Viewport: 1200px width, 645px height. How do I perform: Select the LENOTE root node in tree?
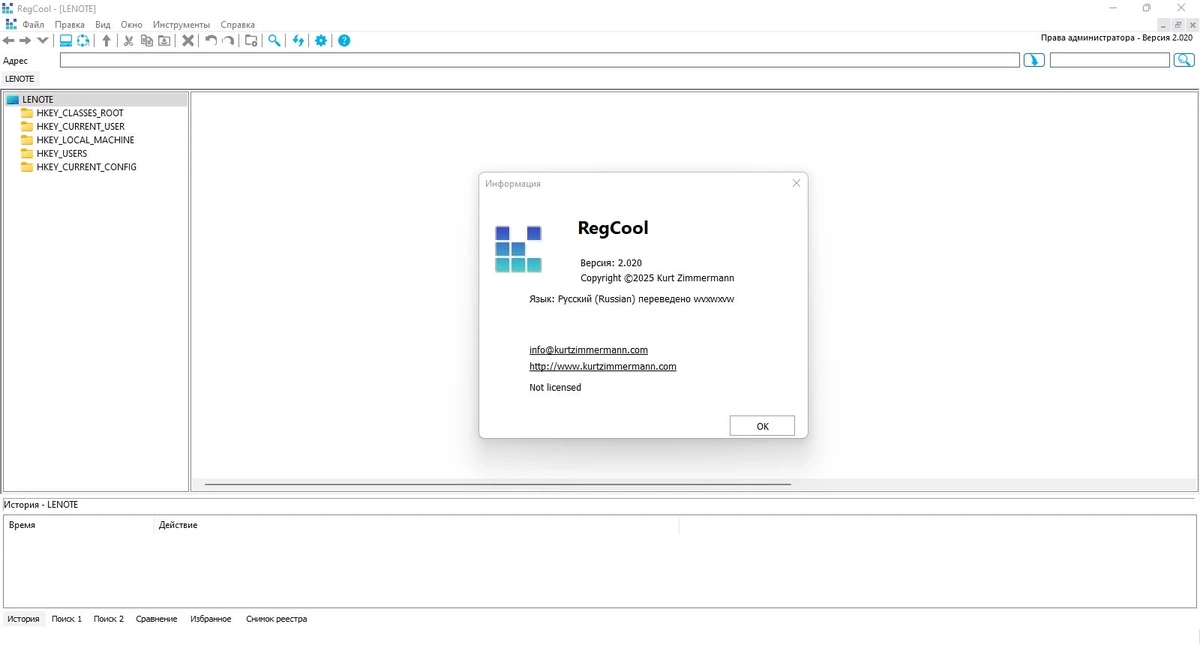[x=38, y=99]
